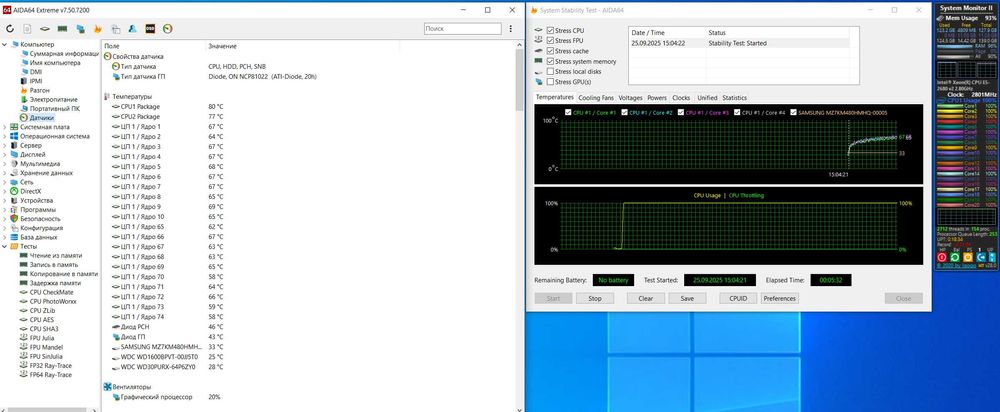Screen dimensions: 1000x412
Task: Uncheck the Stress FPU checkbox
Action: [x=550, y=41]
